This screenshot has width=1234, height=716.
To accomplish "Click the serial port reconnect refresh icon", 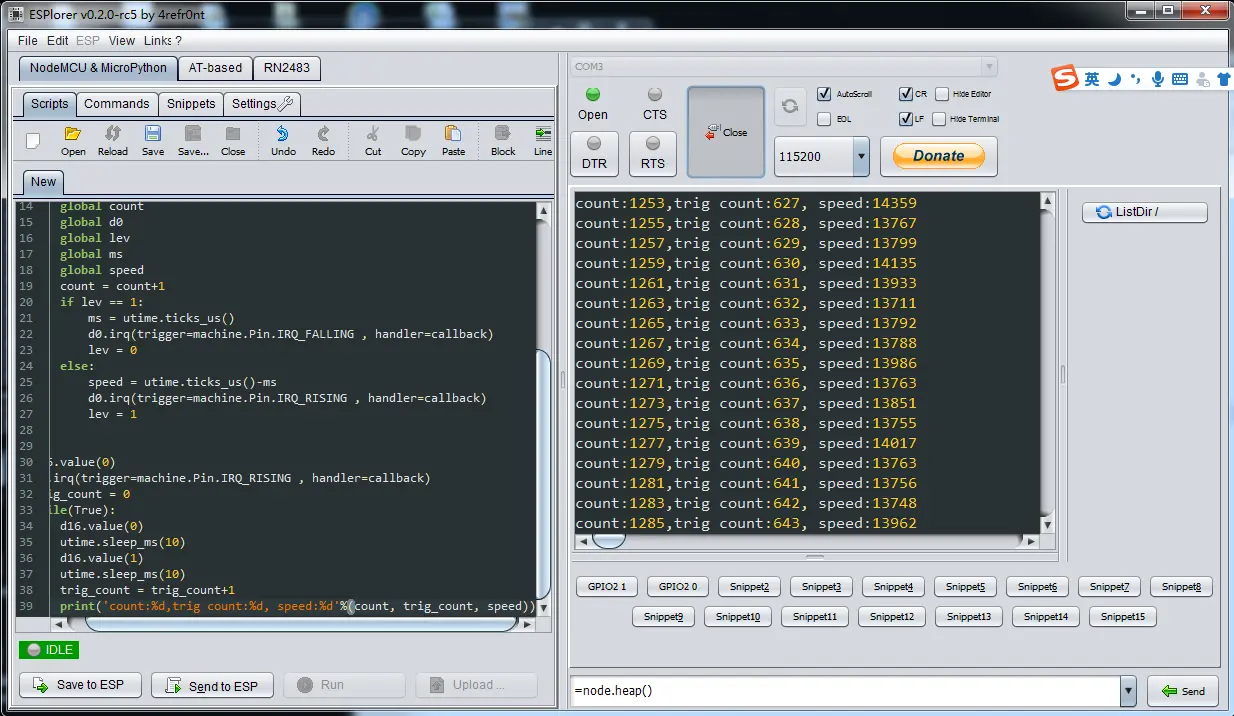I will tap(790, 106).
